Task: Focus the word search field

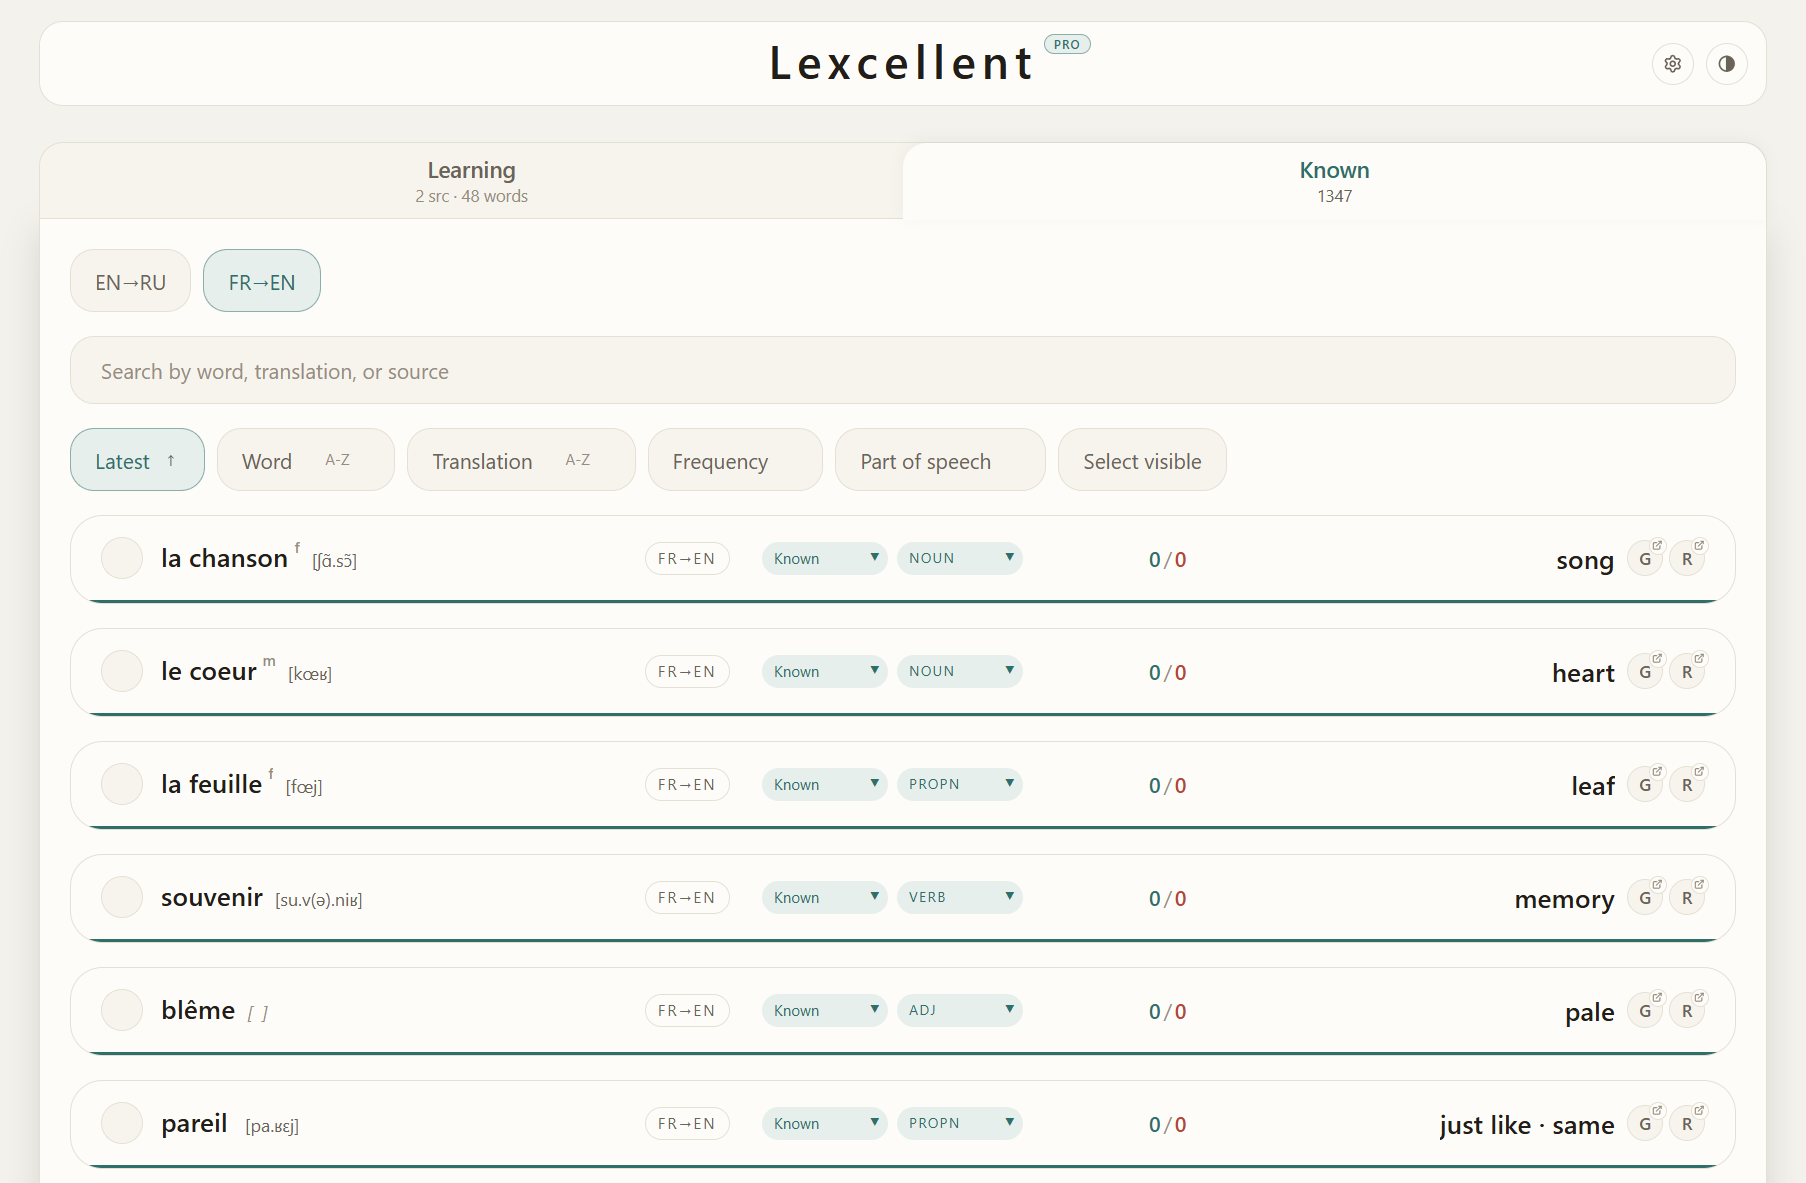Action: point(903,370)
